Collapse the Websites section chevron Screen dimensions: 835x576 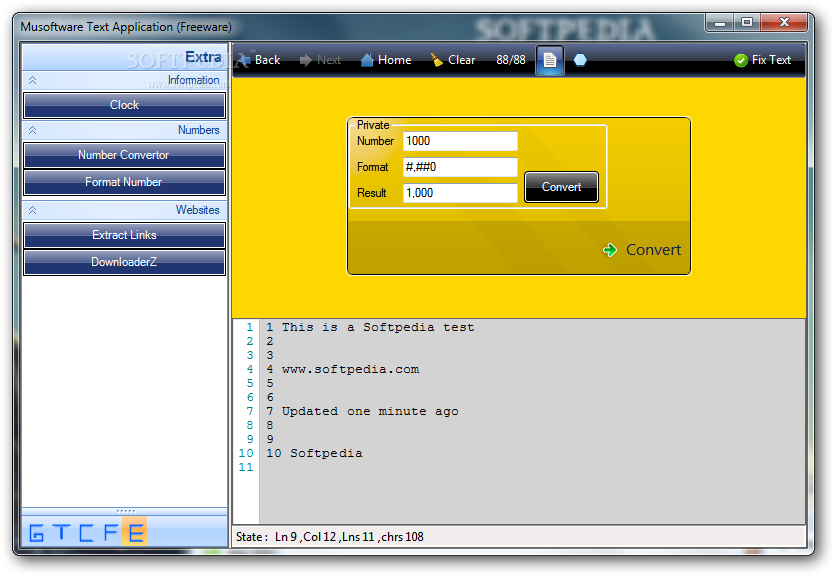click(x=32, y=210)
